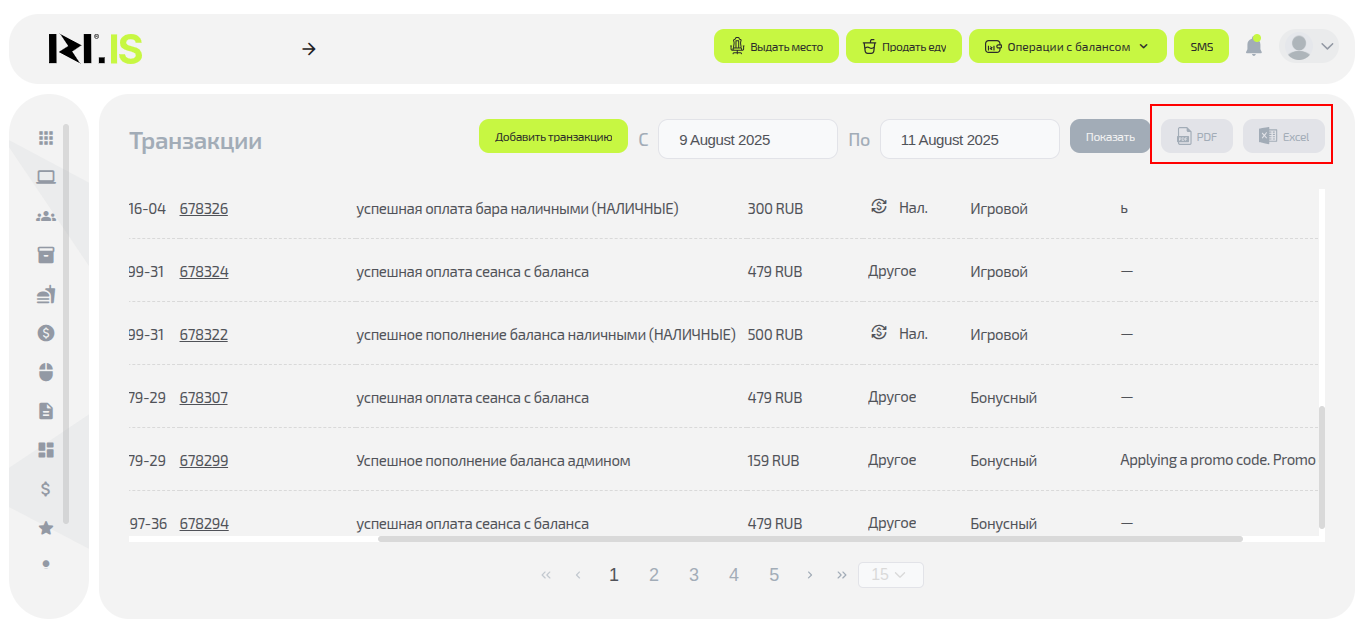Click the horizontal scrollbar under the table
Image resolution: width=1365 pixels, height=633 pixels.
point(810,539)
